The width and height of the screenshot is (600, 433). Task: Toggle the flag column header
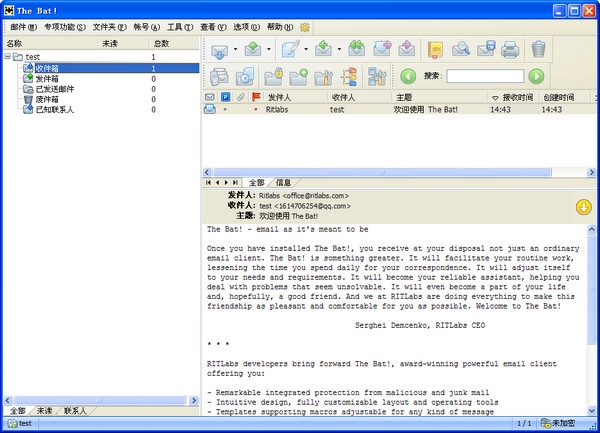(256, 97)
